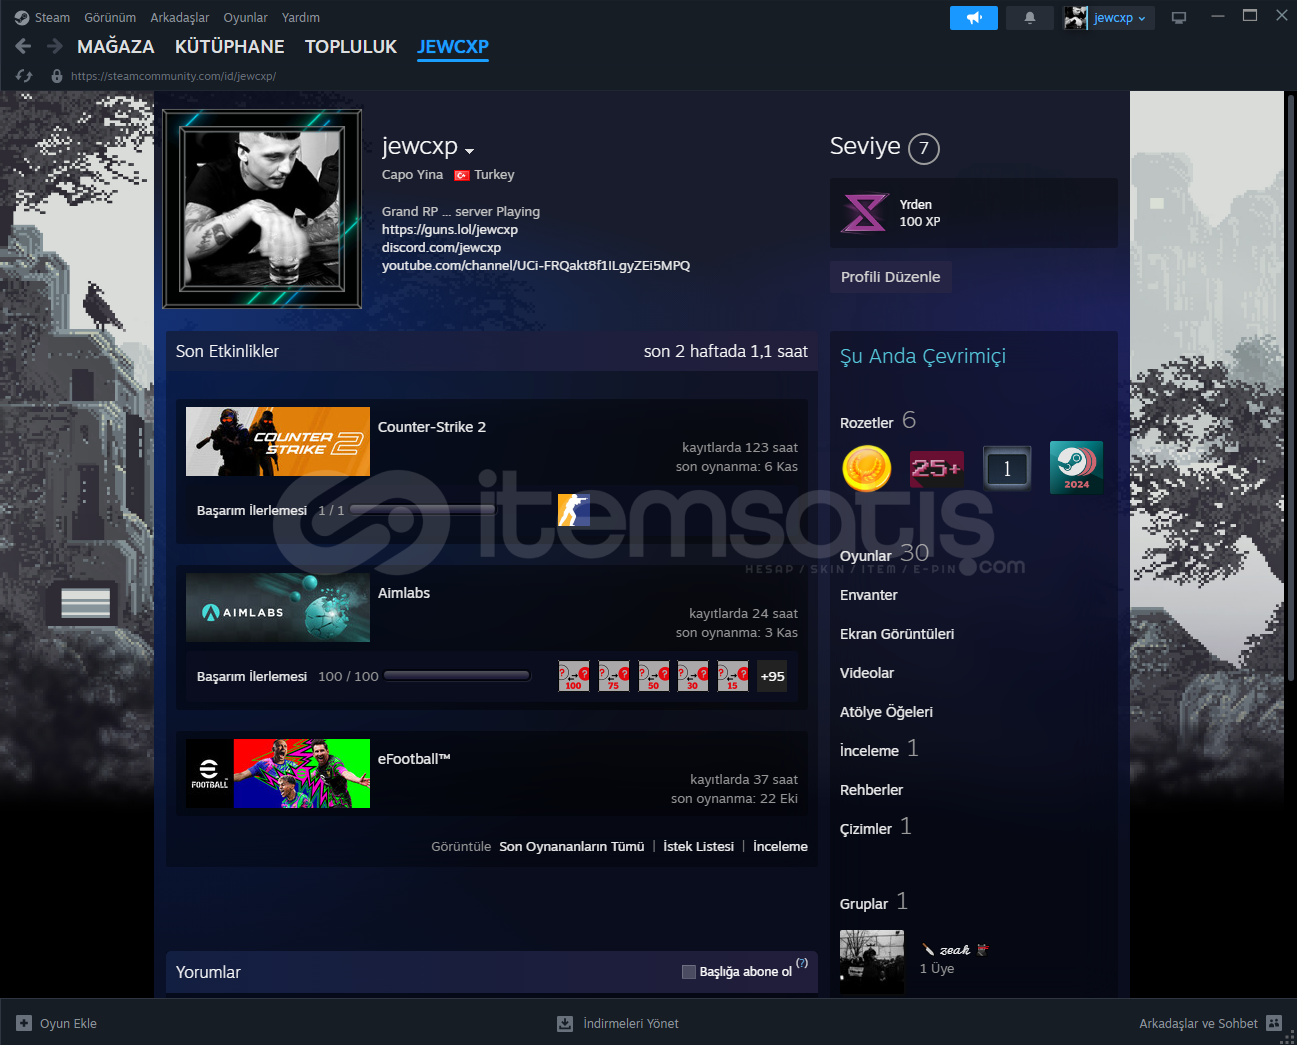This screenshot has height=1045, width=1297.
Task: Click the Aimlabs achievement icon labeled 50
Action: tap(654, 676)
